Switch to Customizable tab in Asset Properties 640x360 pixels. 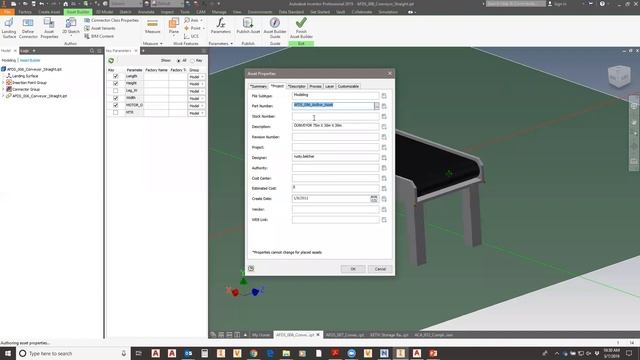(348, 86)
